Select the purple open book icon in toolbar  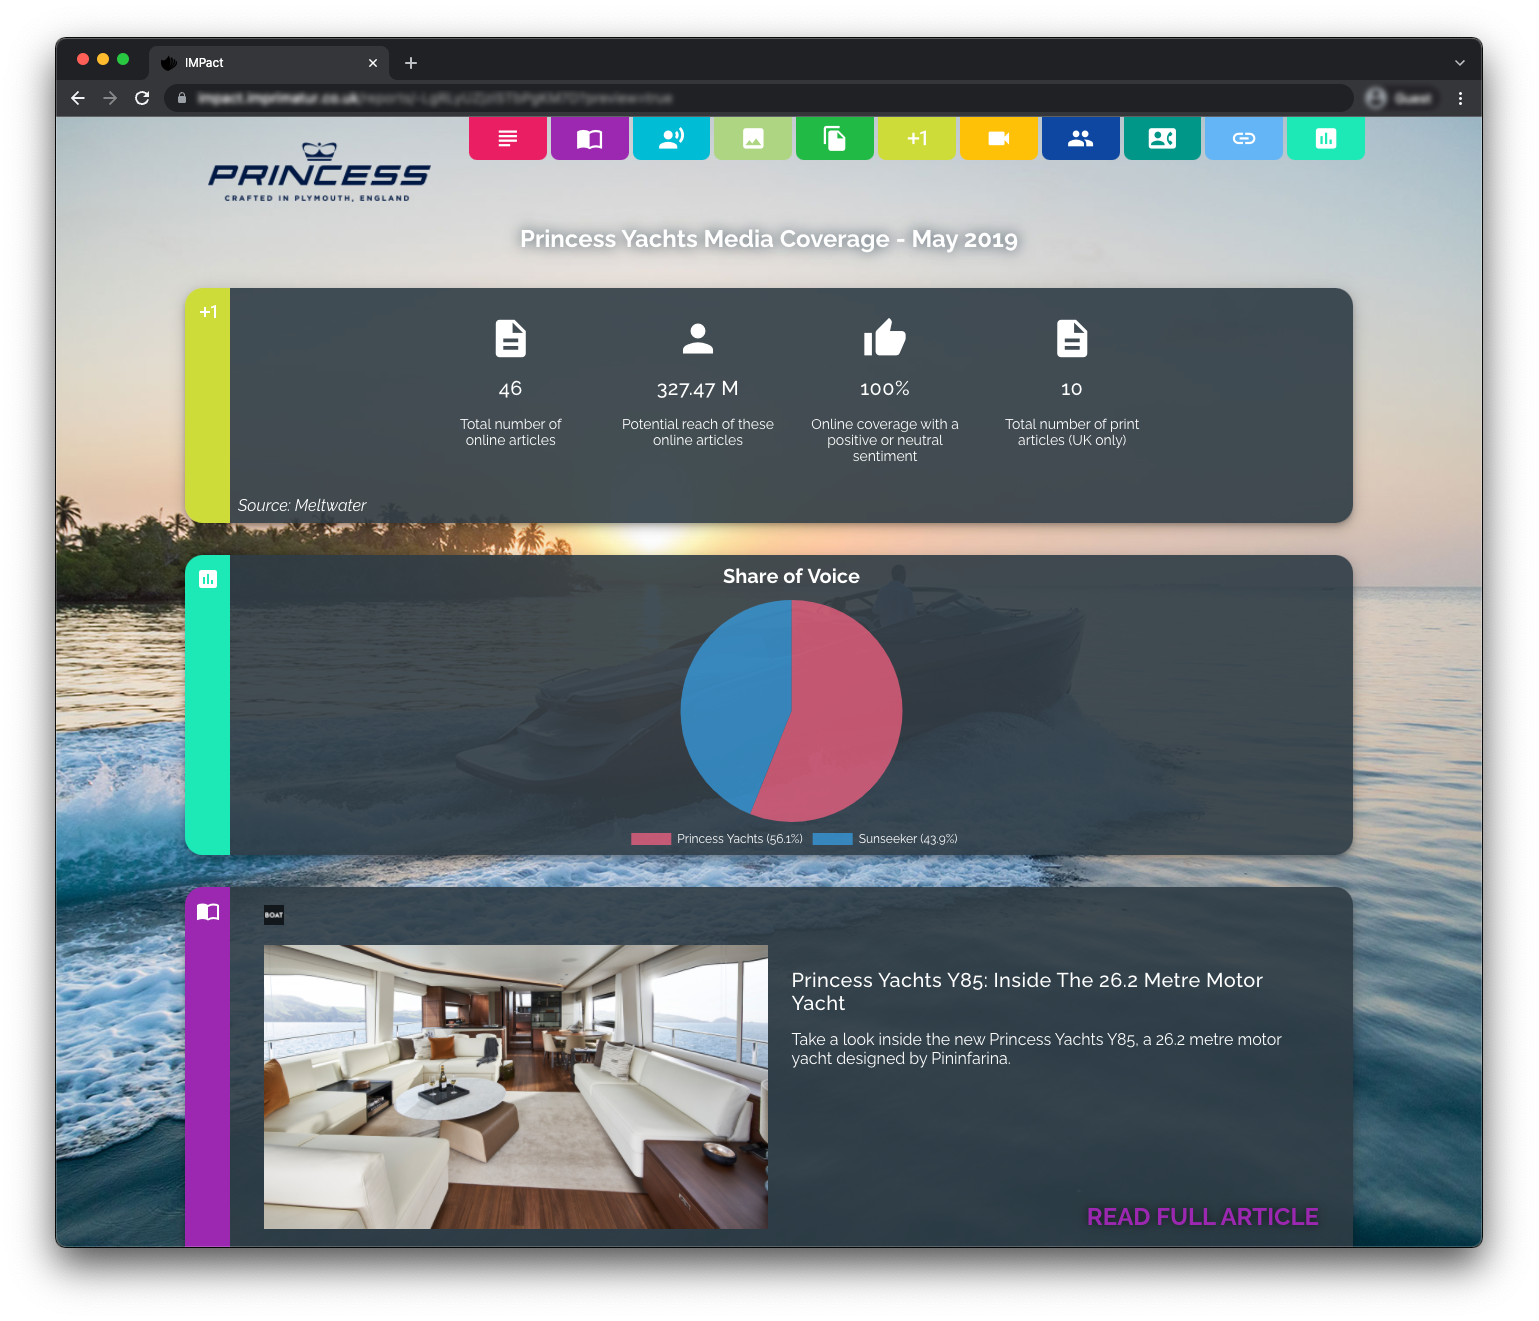pyautogui.click(x=590, y=138)
